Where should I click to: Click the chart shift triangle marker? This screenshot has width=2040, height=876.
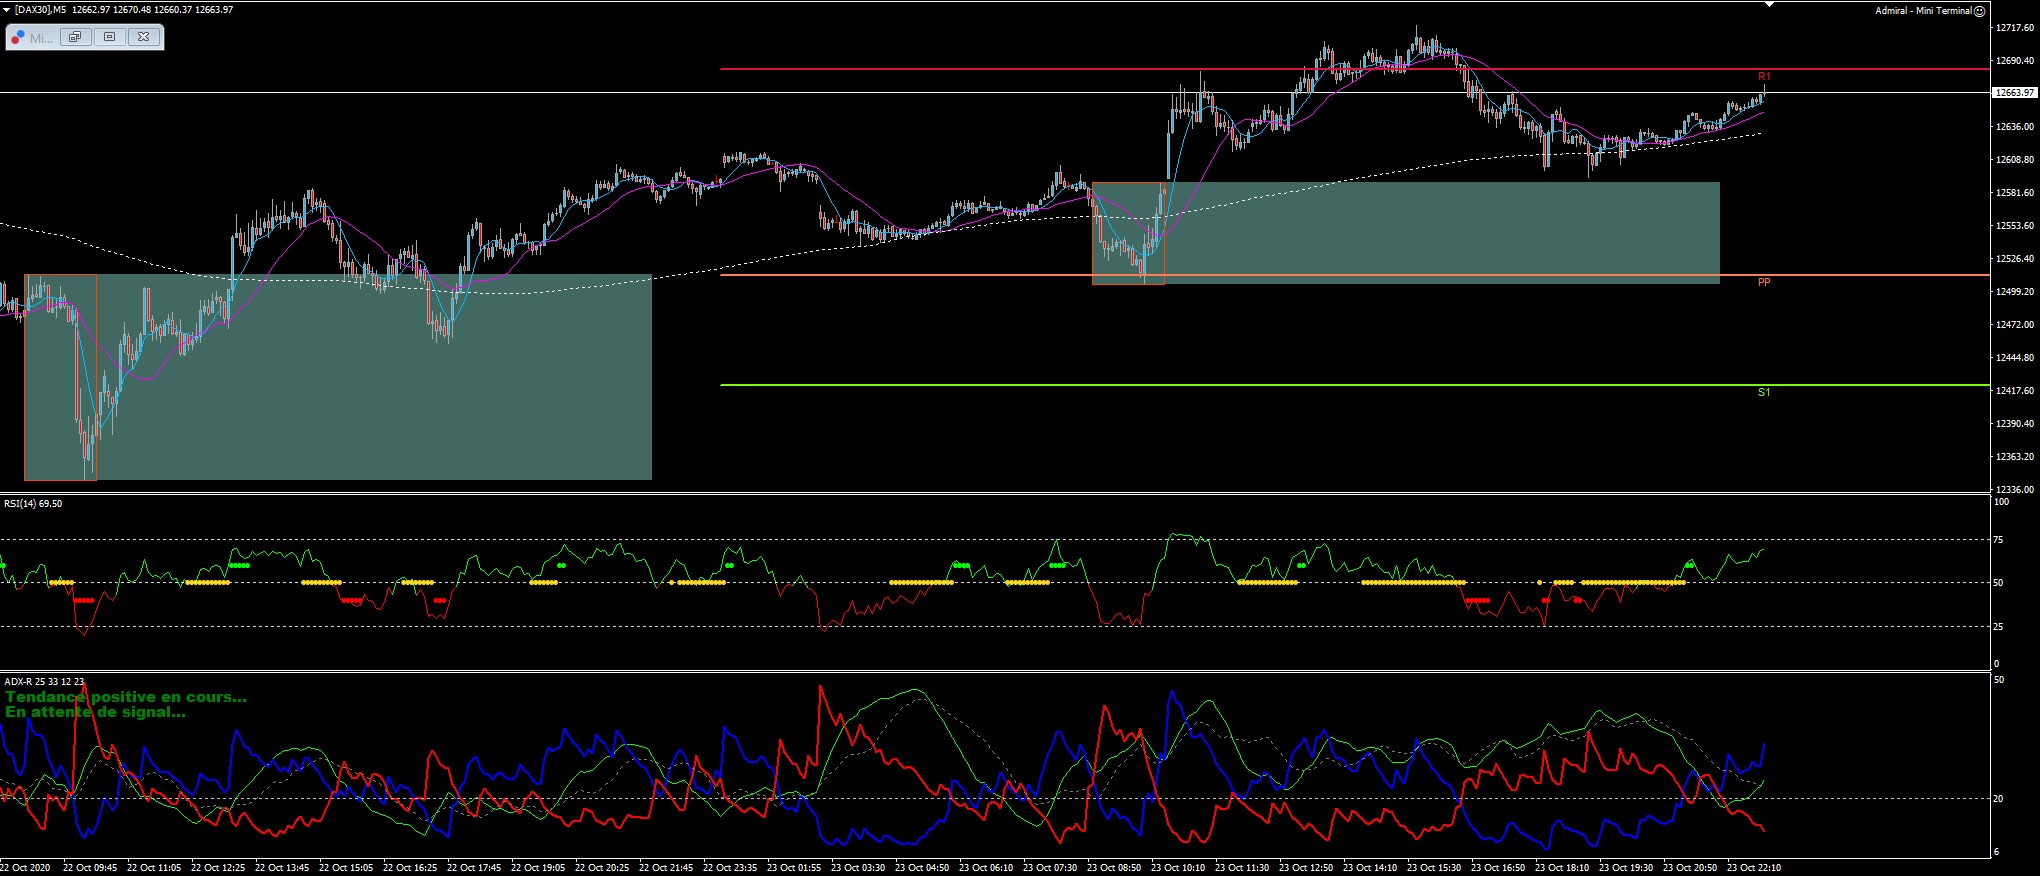(x=1768, y=4)
